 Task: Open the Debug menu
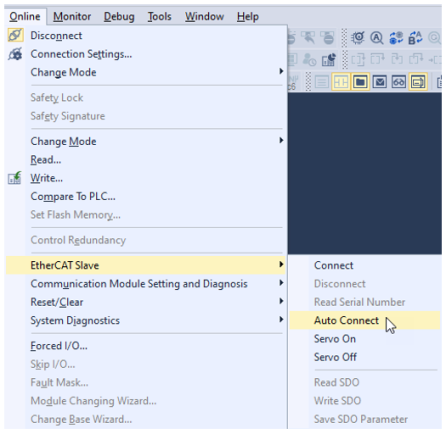coord(119,16)
